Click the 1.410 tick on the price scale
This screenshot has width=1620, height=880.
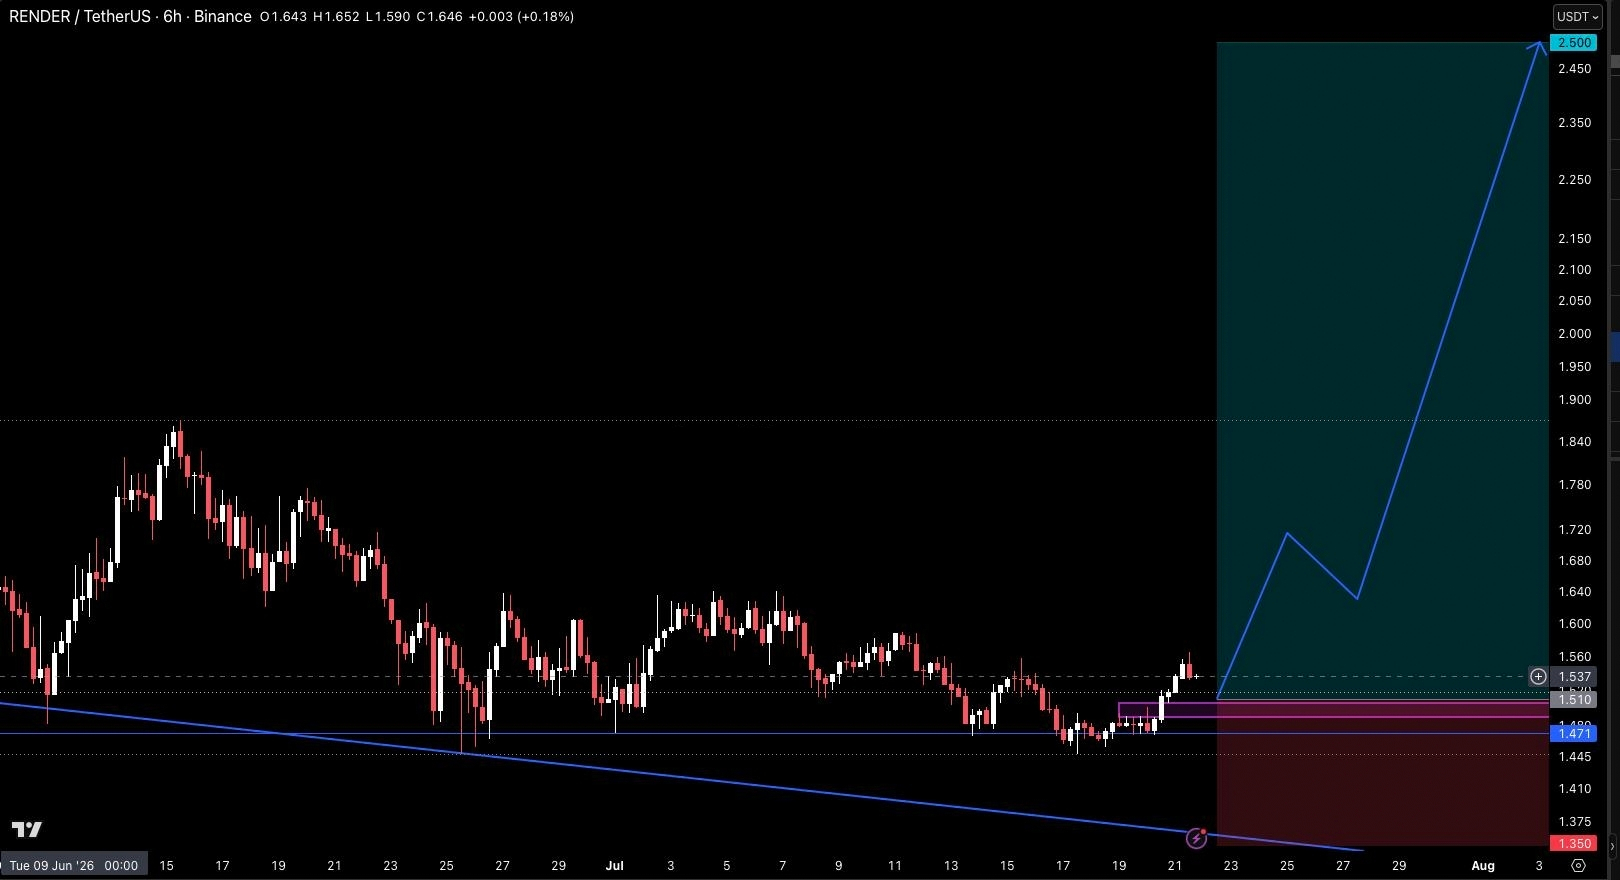[x=1574, y=789]
